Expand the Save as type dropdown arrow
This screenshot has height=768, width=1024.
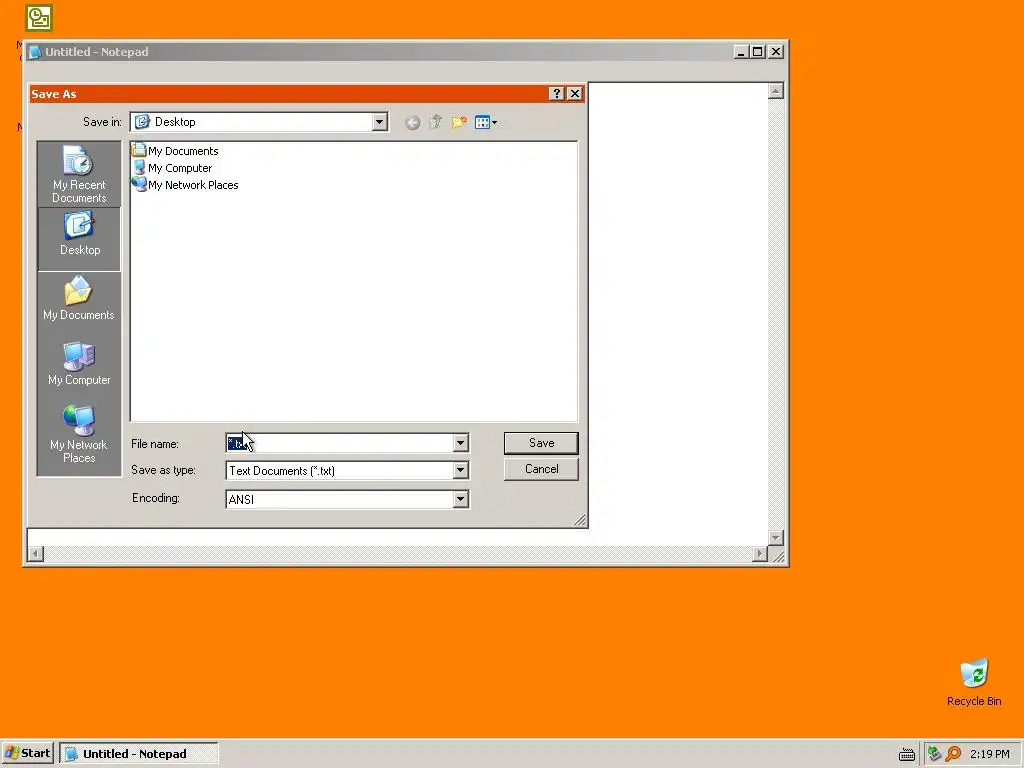(460, 470)
